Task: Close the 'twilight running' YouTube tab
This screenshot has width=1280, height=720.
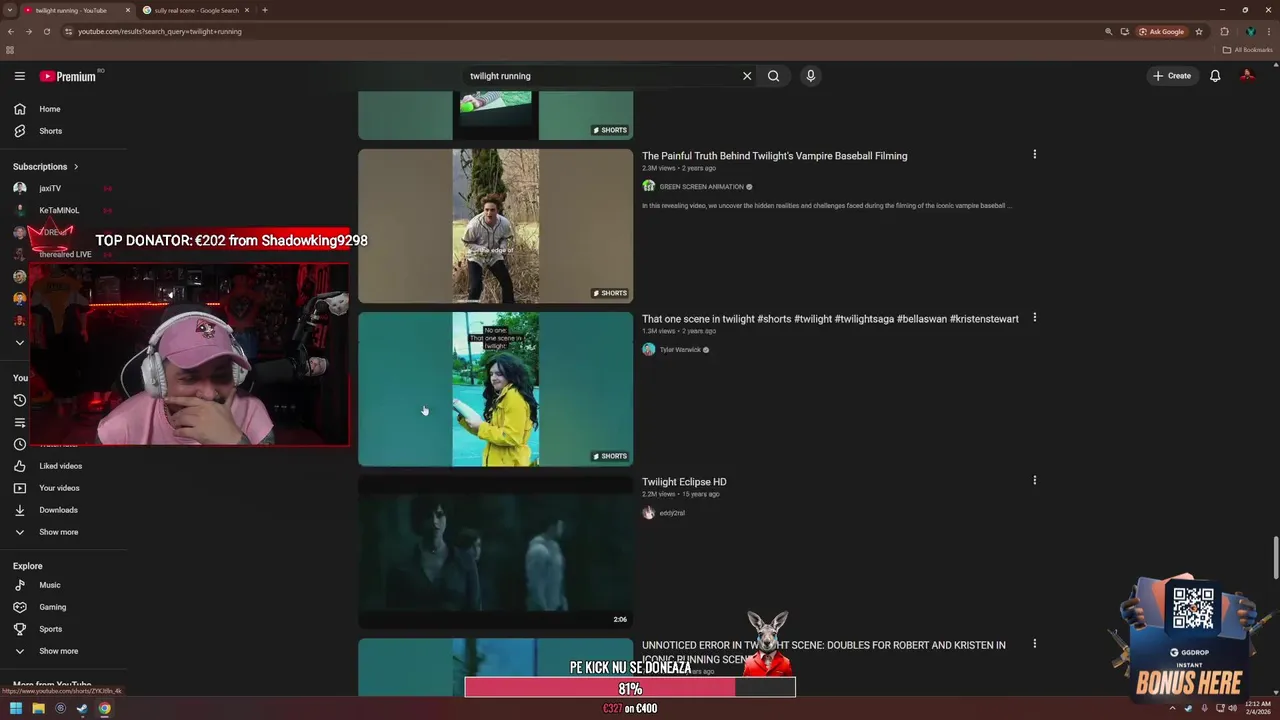Action: point(128,10)
